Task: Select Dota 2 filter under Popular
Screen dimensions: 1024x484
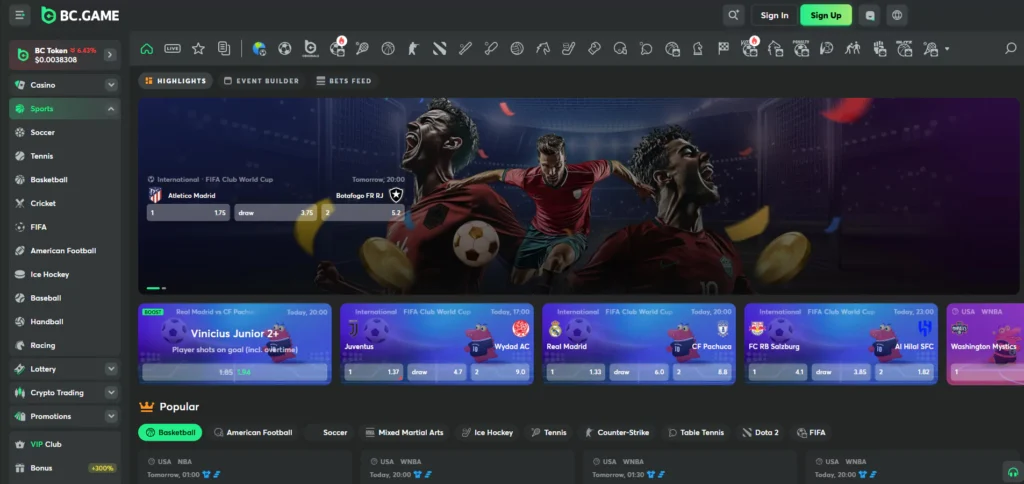Action: [x=761, y=432]
